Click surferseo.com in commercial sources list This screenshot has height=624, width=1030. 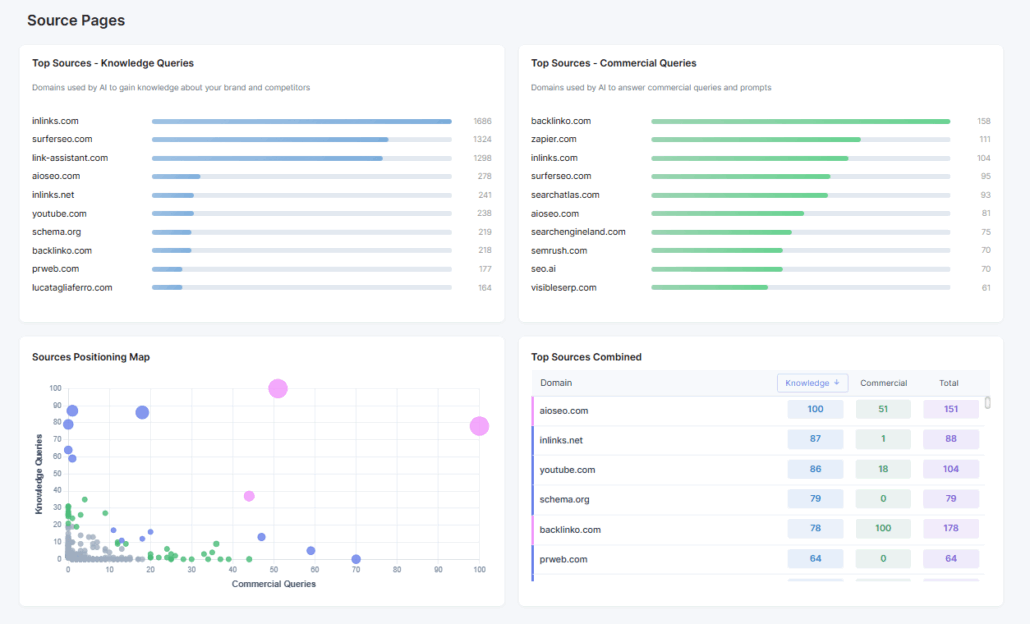coord(561,176)
